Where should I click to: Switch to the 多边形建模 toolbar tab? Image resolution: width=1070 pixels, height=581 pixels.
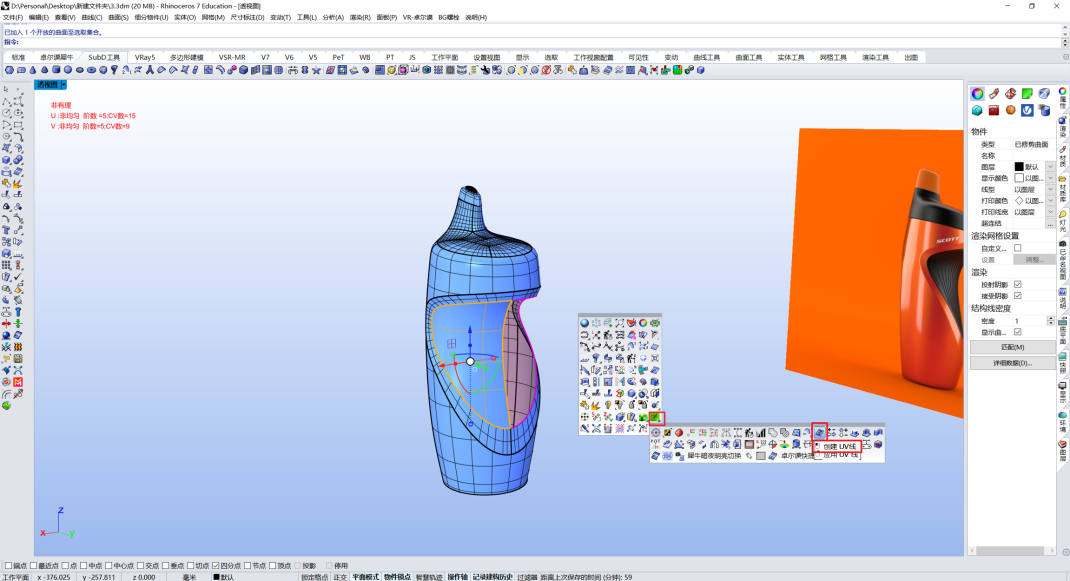pyautogui.click(x=187, y=57)
